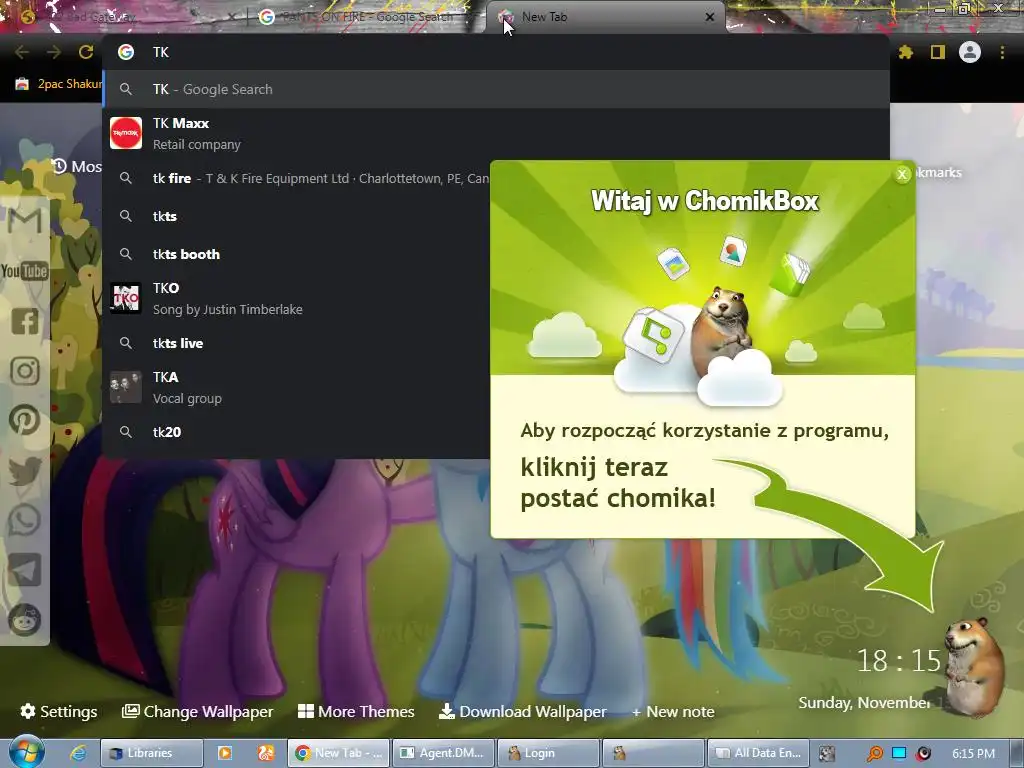Click the 6:15 PM system clock

[973, 754]
